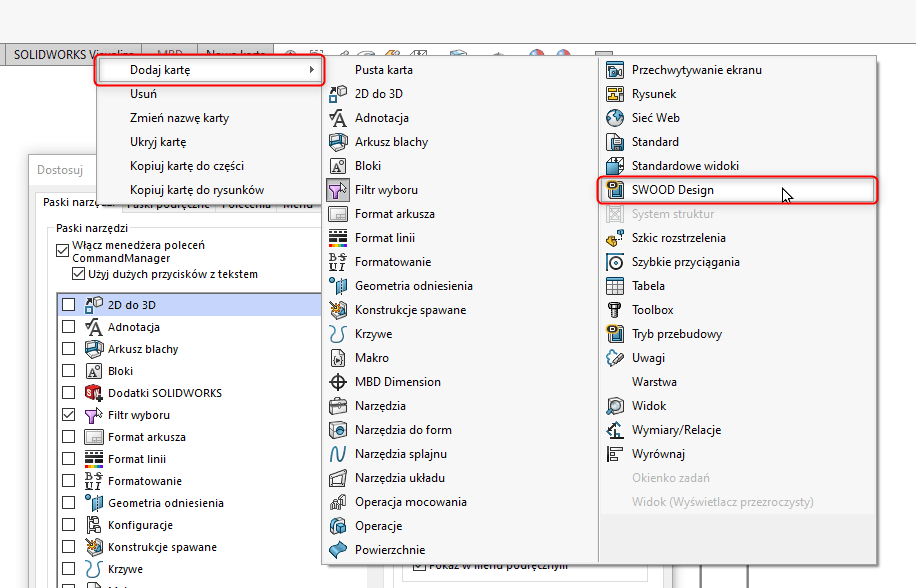The image size is (916, 588).
Task: Click Uwagi in the submenu
Action: [738, 357]
